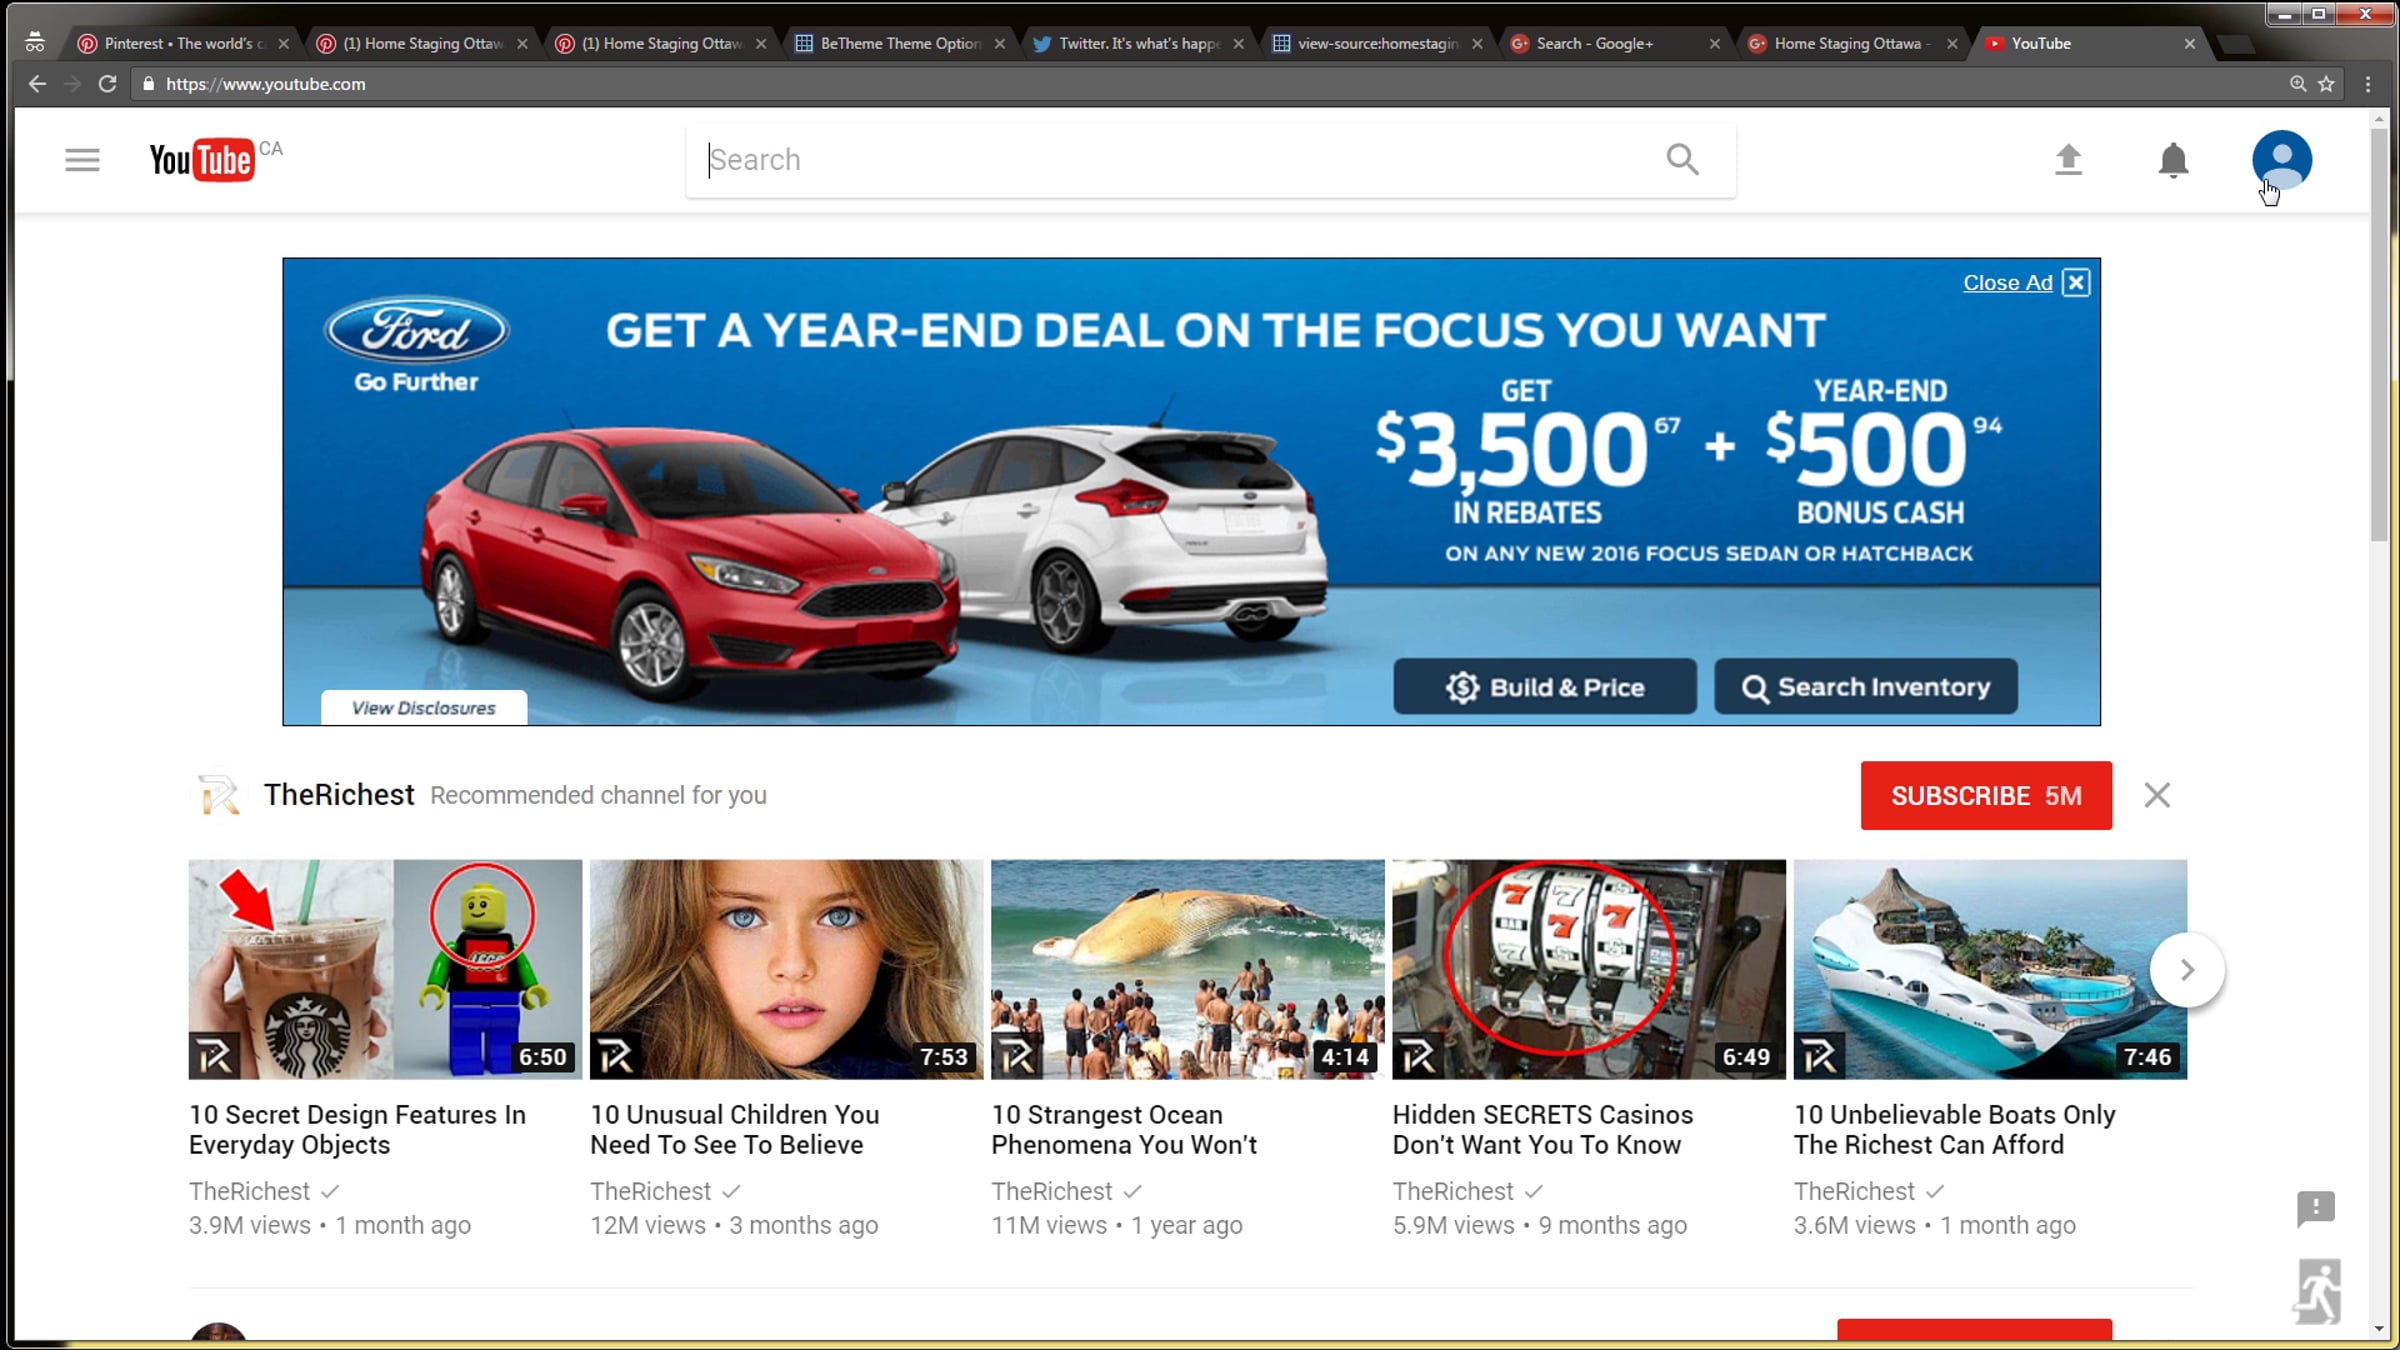
Task: Click the beached whale video thumbnail
Action: (x=1188, y=969)
